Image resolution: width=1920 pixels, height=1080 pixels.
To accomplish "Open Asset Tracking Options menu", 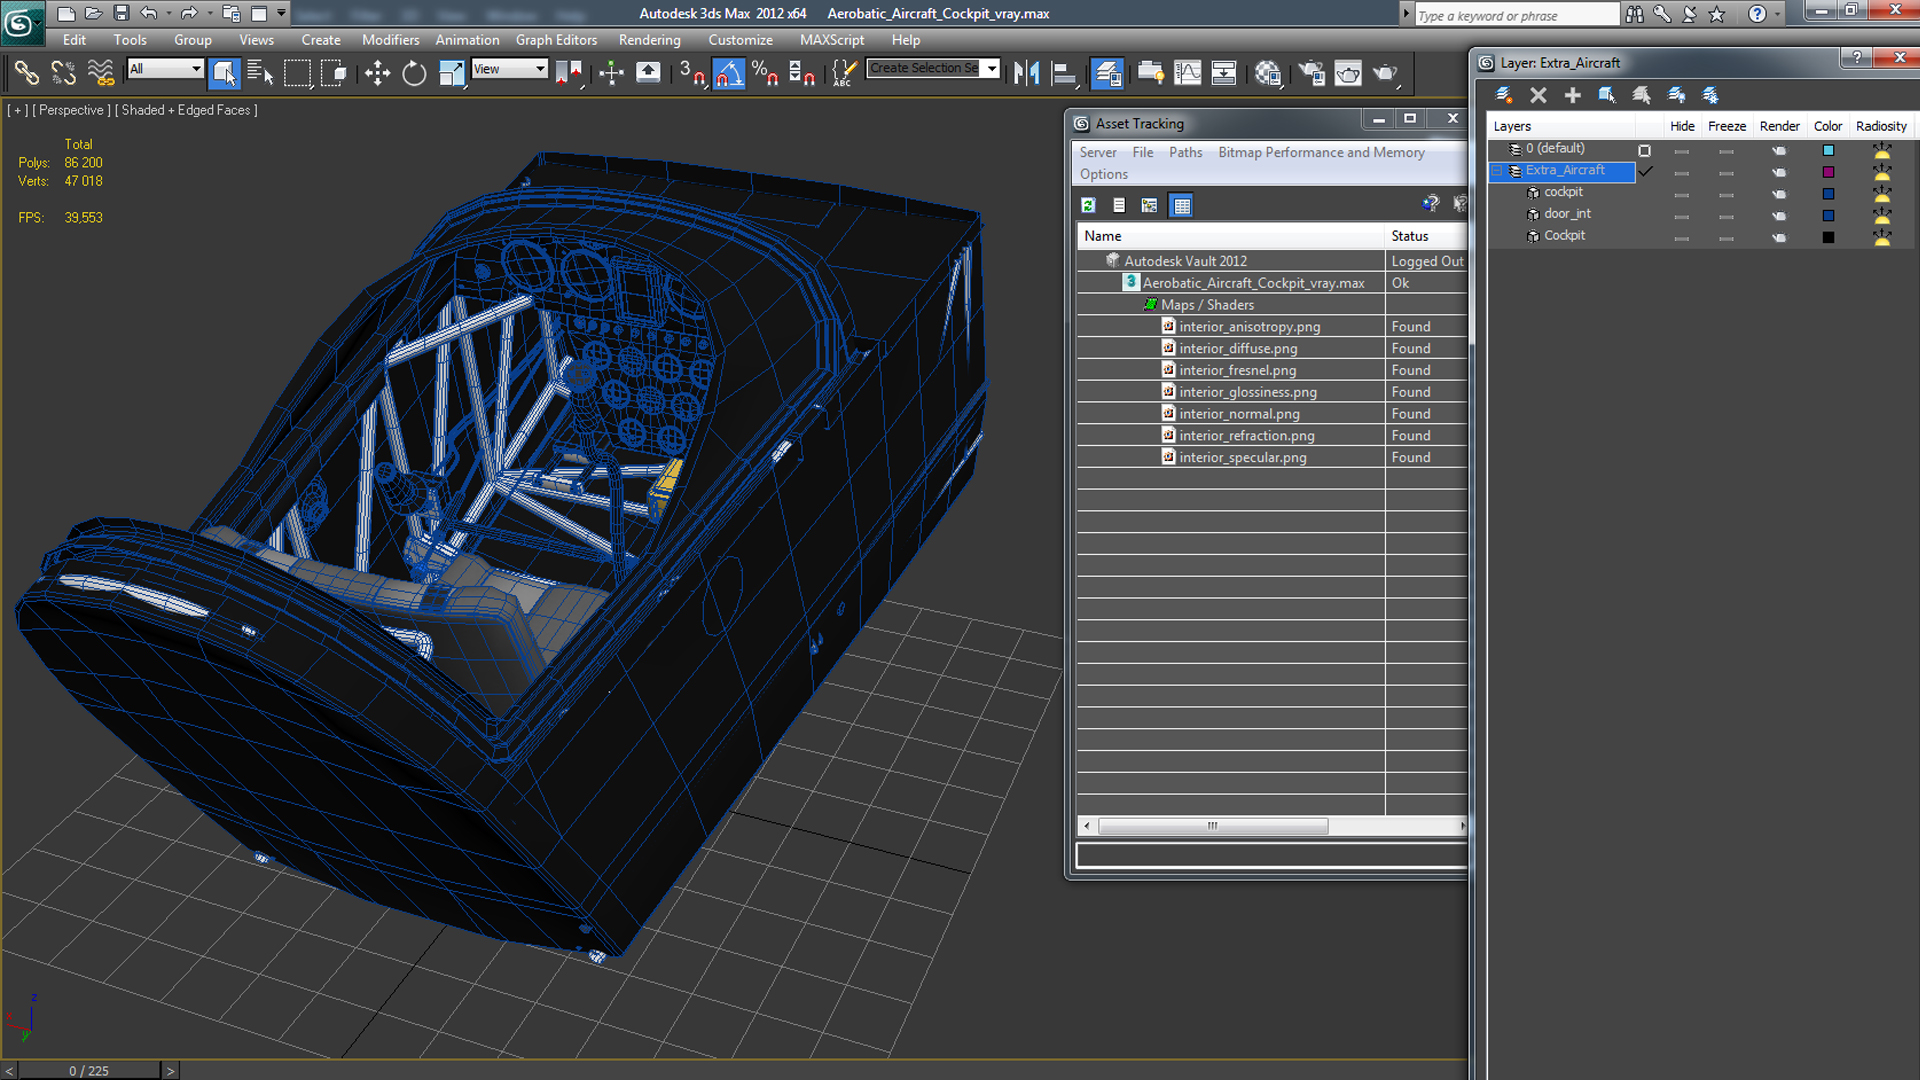I will pos(1103,174).
